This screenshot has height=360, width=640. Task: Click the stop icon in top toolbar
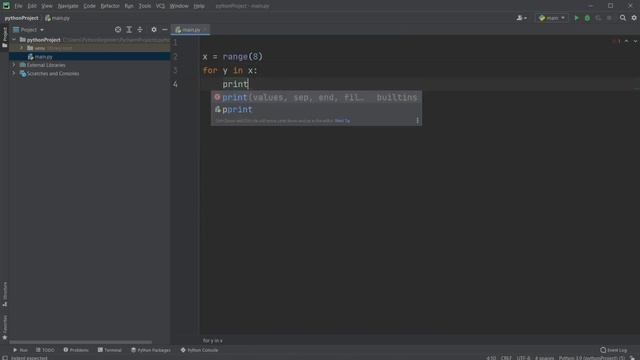click(x=609, y=18)
